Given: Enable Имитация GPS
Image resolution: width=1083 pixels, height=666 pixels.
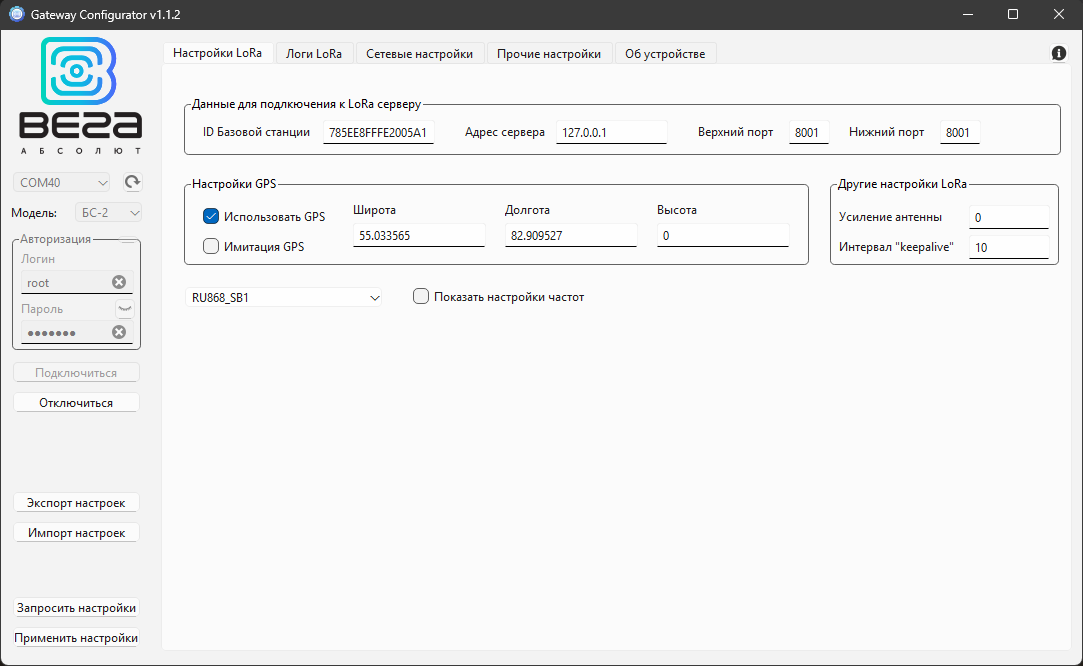Looking at the screenshot, I should [x=209, y=245].
